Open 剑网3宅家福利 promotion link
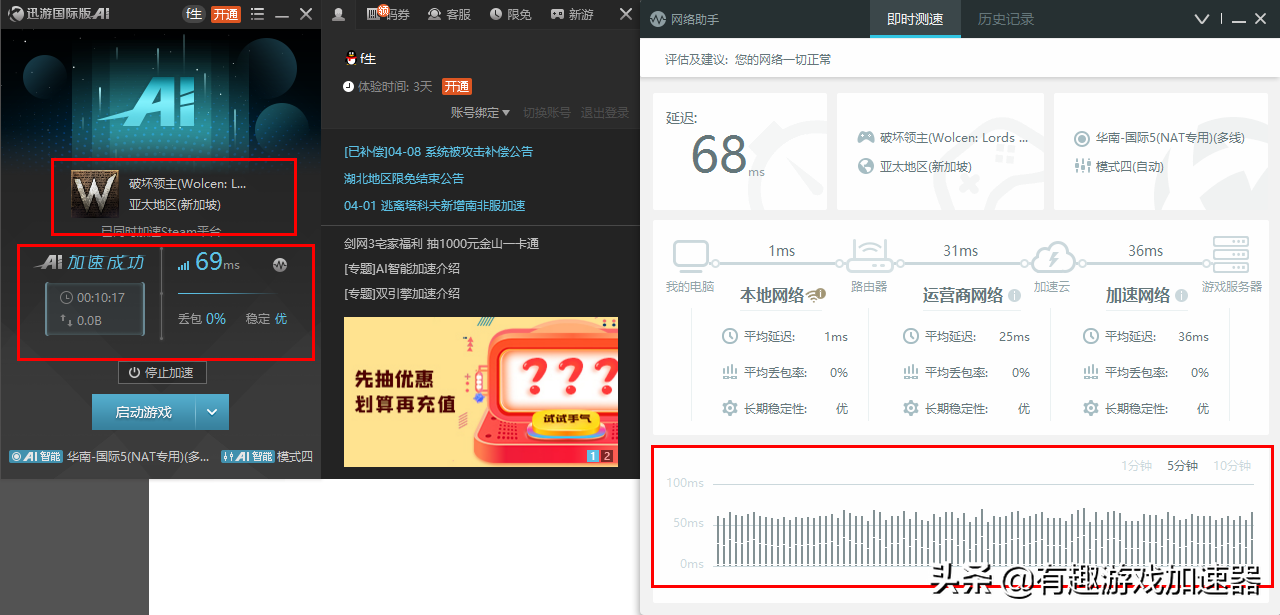The height and width of the screenshot is (615, 1280). pos(441,244)
